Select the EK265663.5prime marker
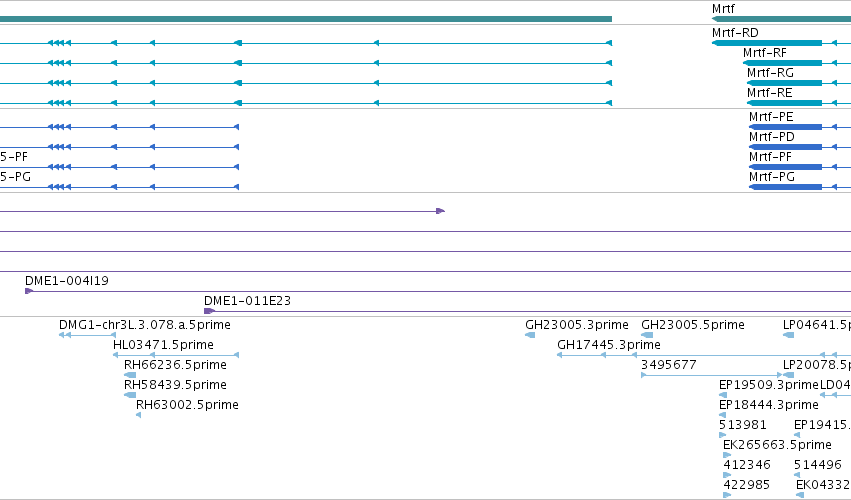 tap(727, 455)
